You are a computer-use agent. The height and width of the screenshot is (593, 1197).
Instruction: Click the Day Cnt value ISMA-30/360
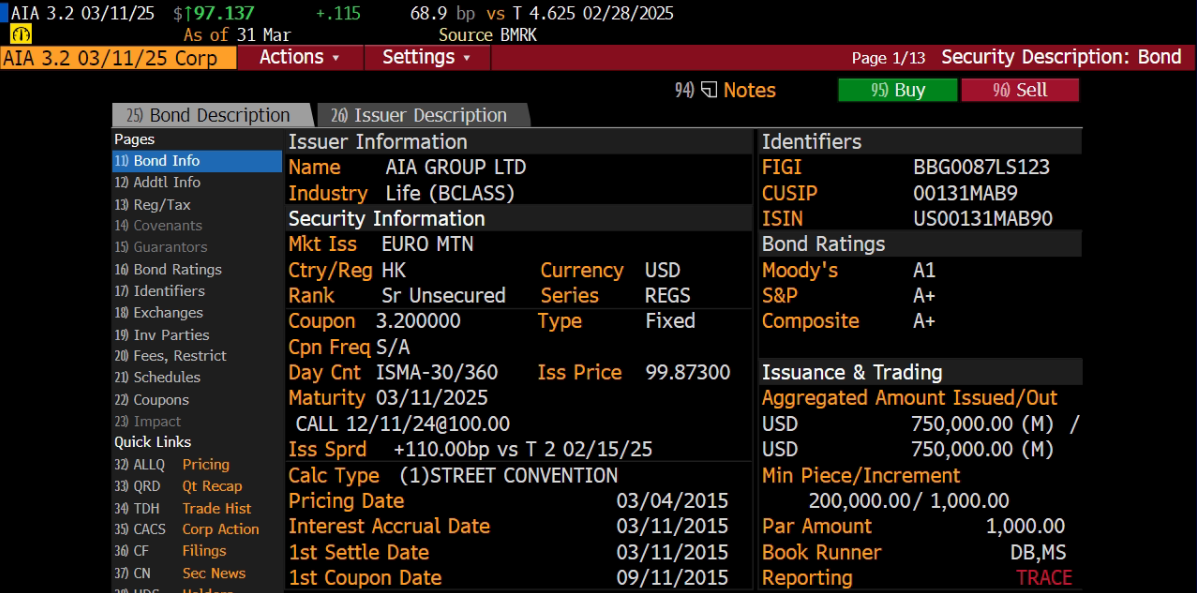coord(437,372)
